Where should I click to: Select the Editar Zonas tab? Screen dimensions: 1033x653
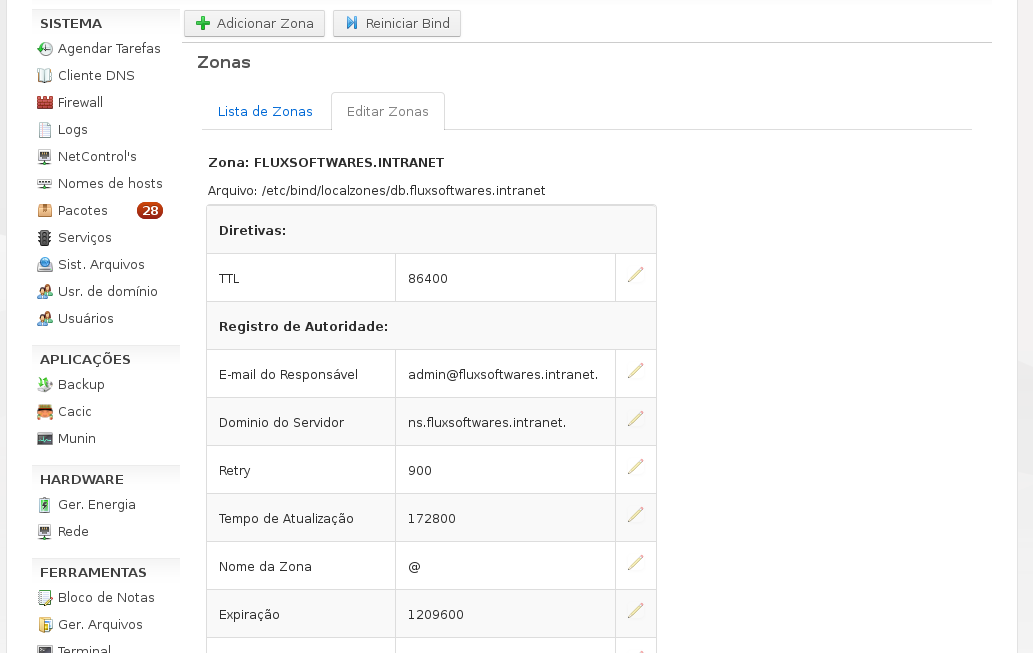coord(388,112)
